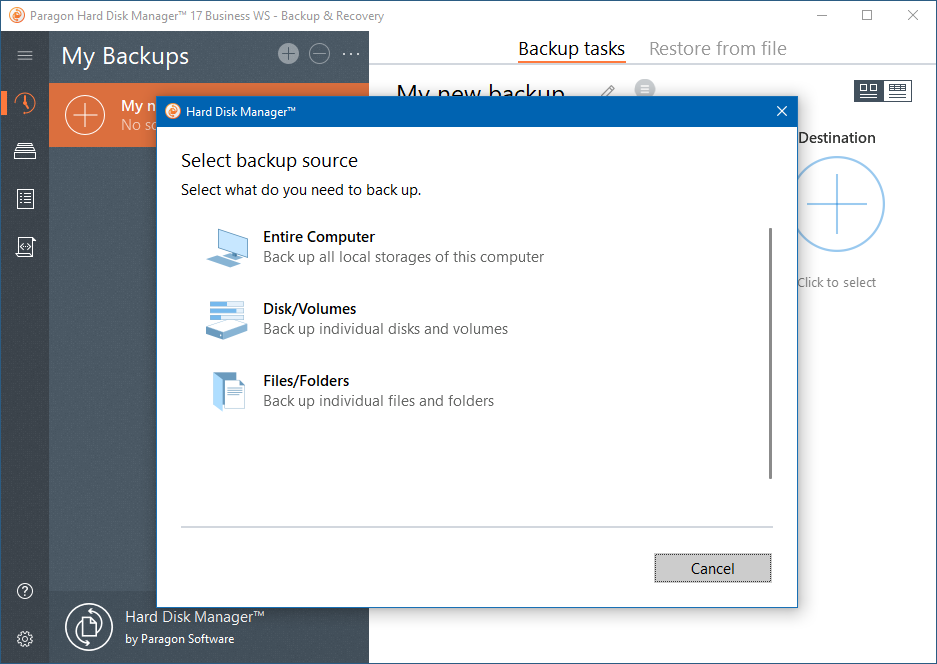
Task: Click the dialog's vertical scrollbar
Action: 770,353
